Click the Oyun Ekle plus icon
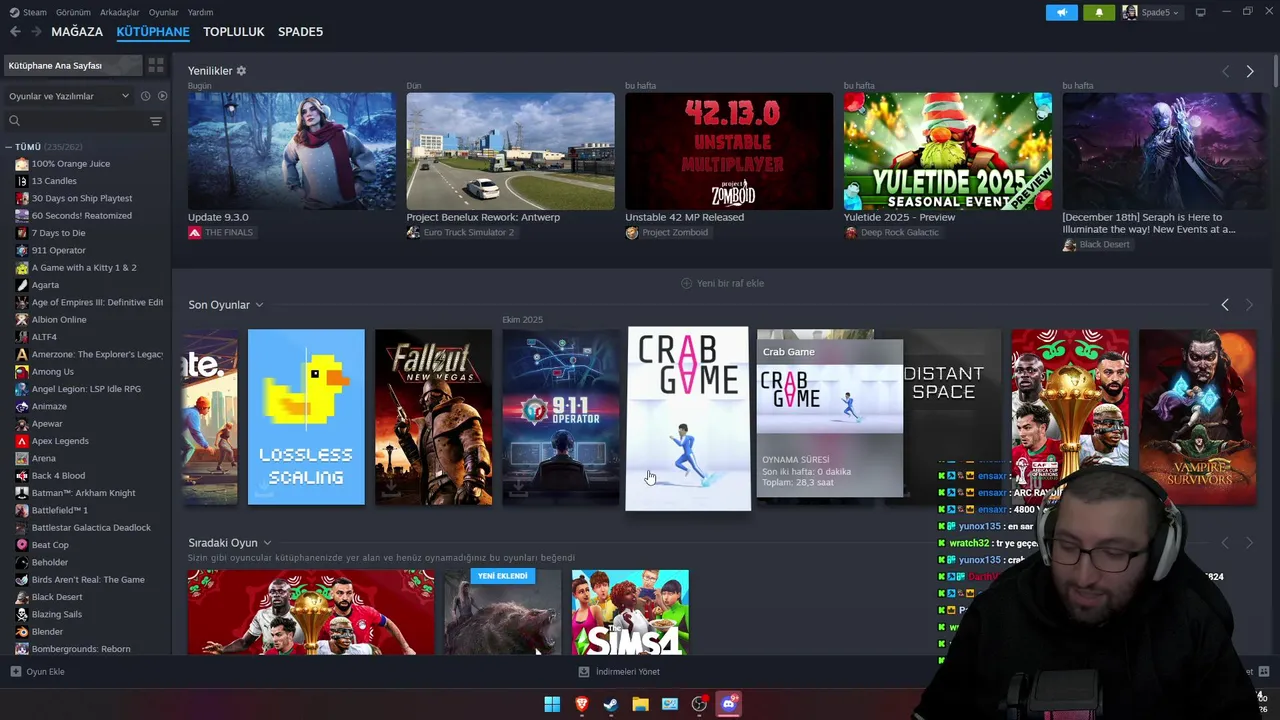 tap(15, 672)
